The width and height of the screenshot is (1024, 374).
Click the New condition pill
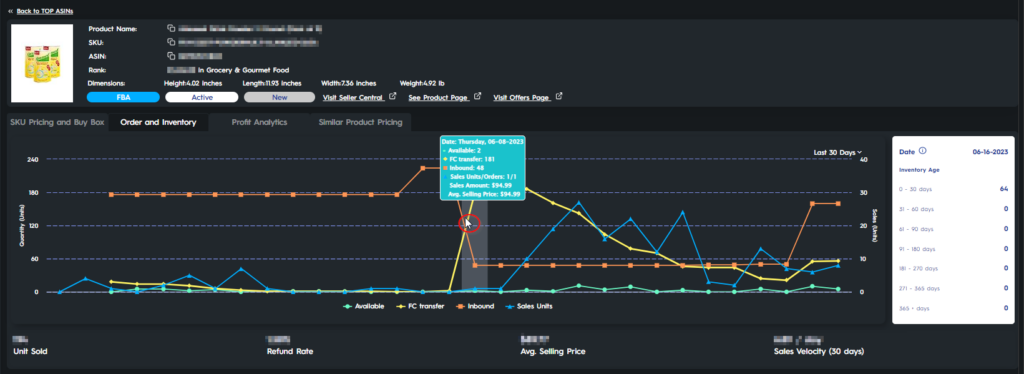[x=280, y=97]
